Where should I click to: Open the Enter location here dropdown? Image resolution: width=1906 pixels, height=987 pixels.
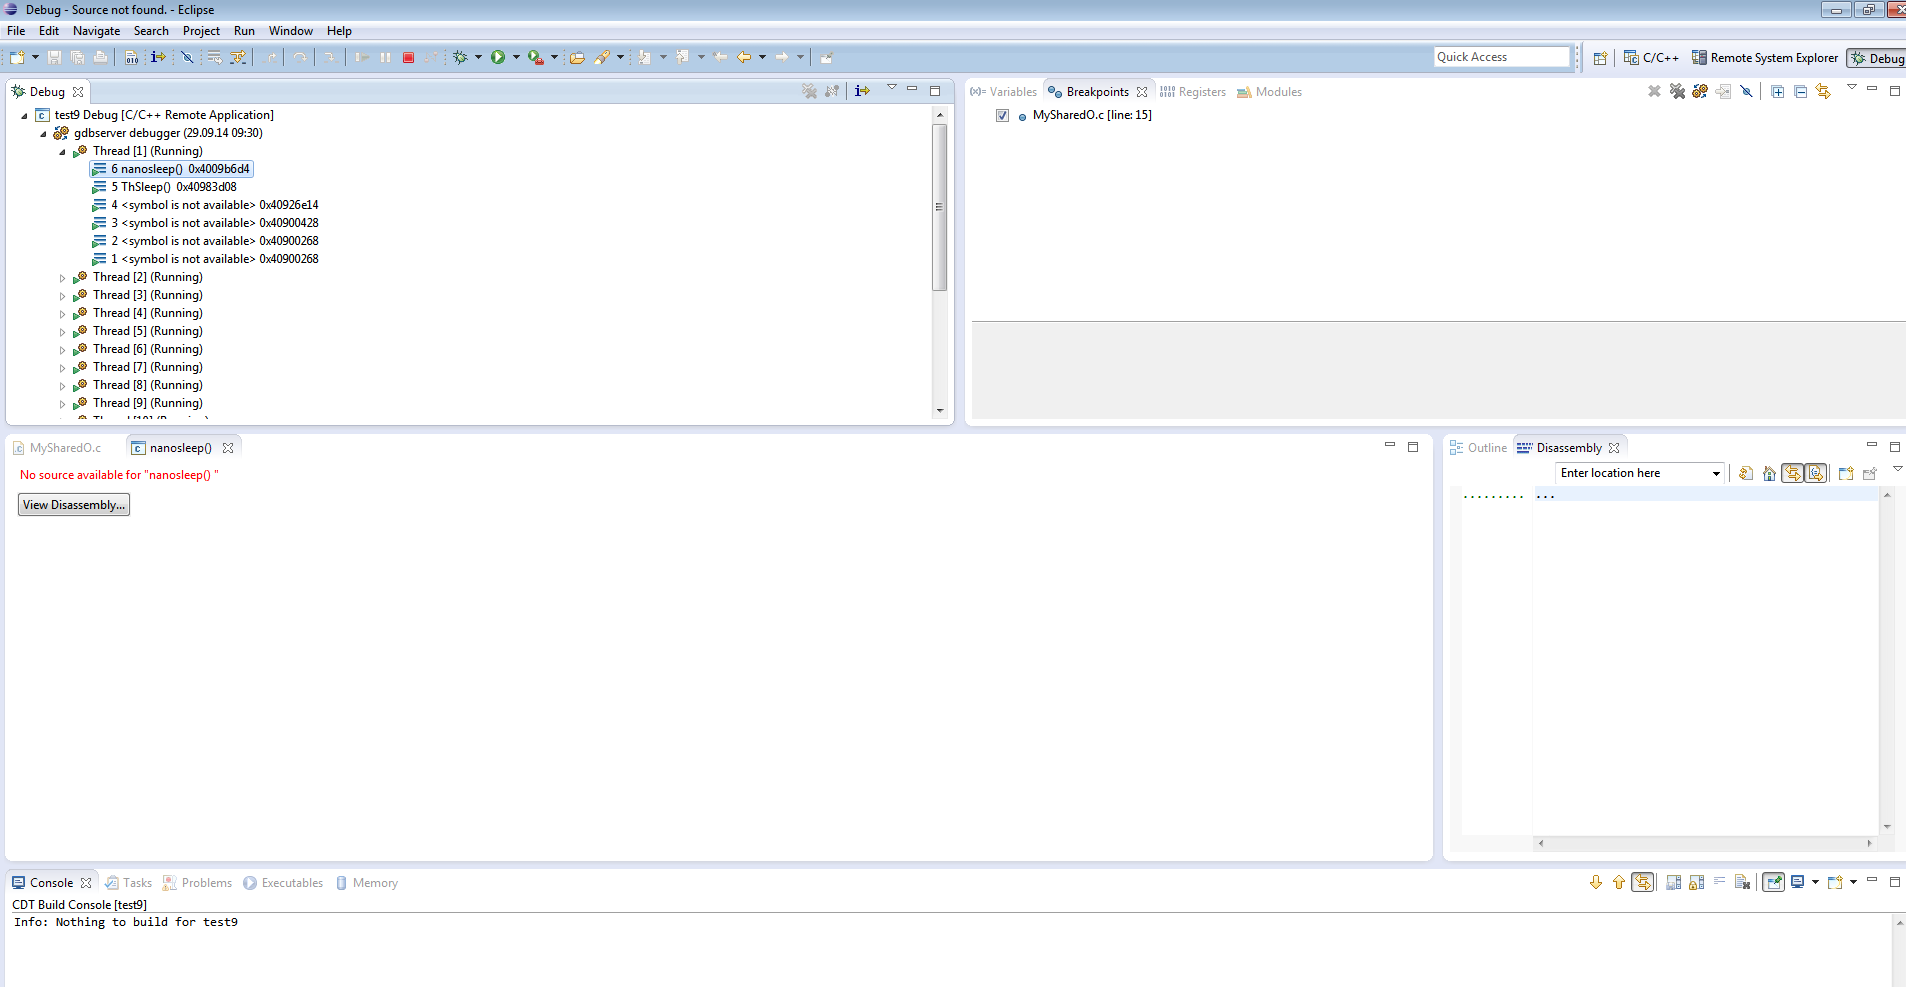(x=1716, y=473)
